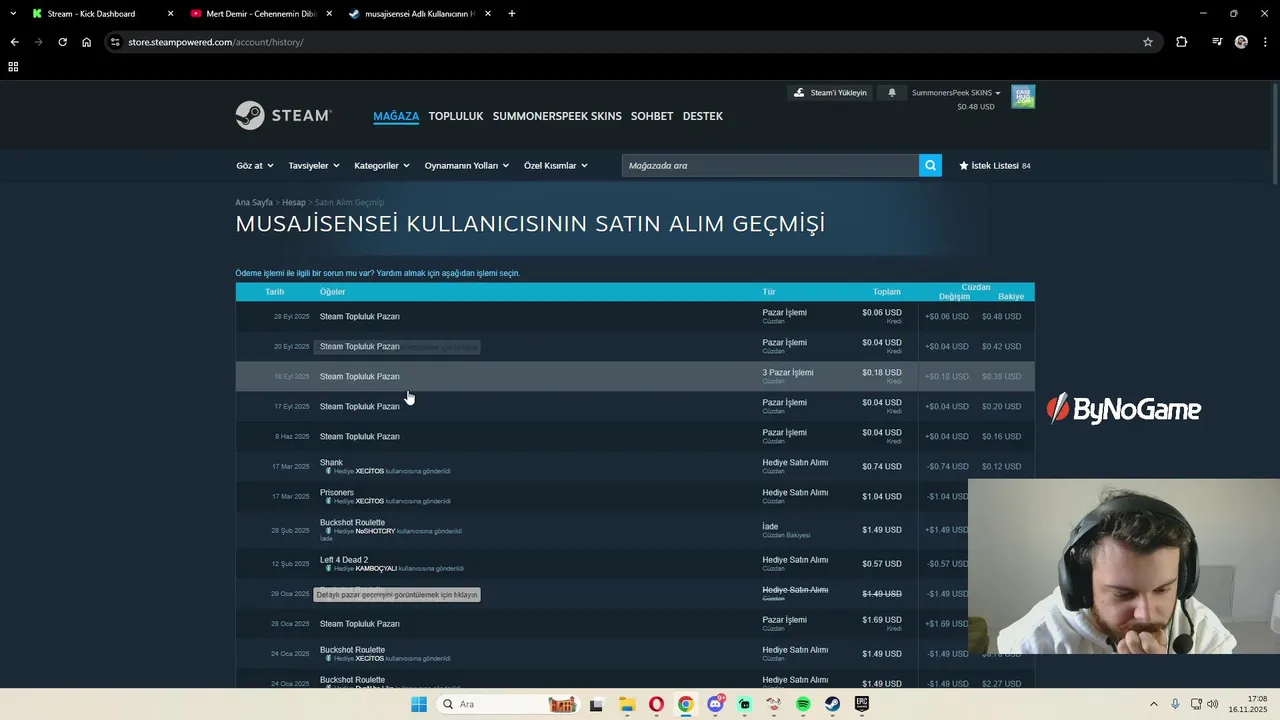
Task: Open volume control in system tray
Action: [1213, 704]
